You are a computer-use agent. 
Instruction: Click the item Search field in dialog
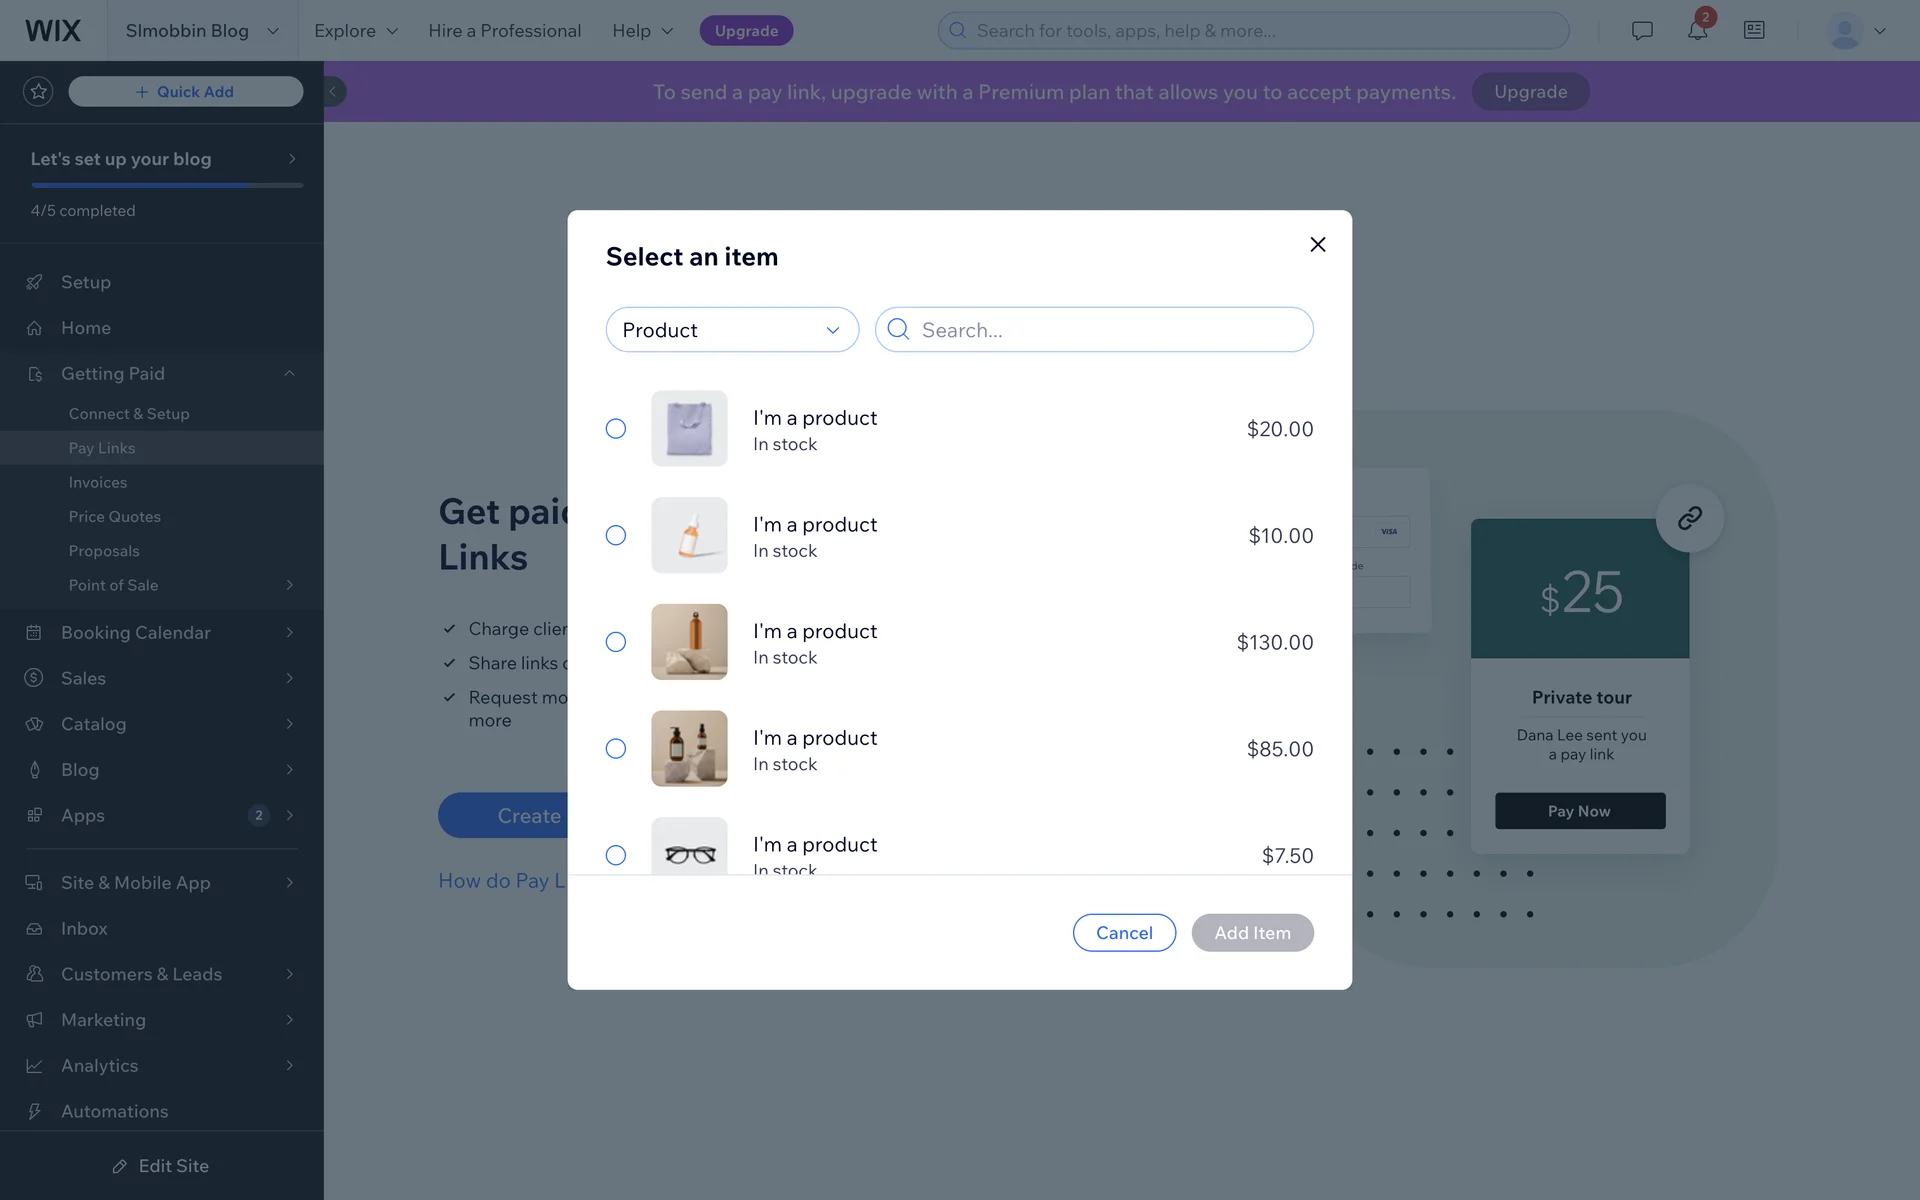point(1110,330)
